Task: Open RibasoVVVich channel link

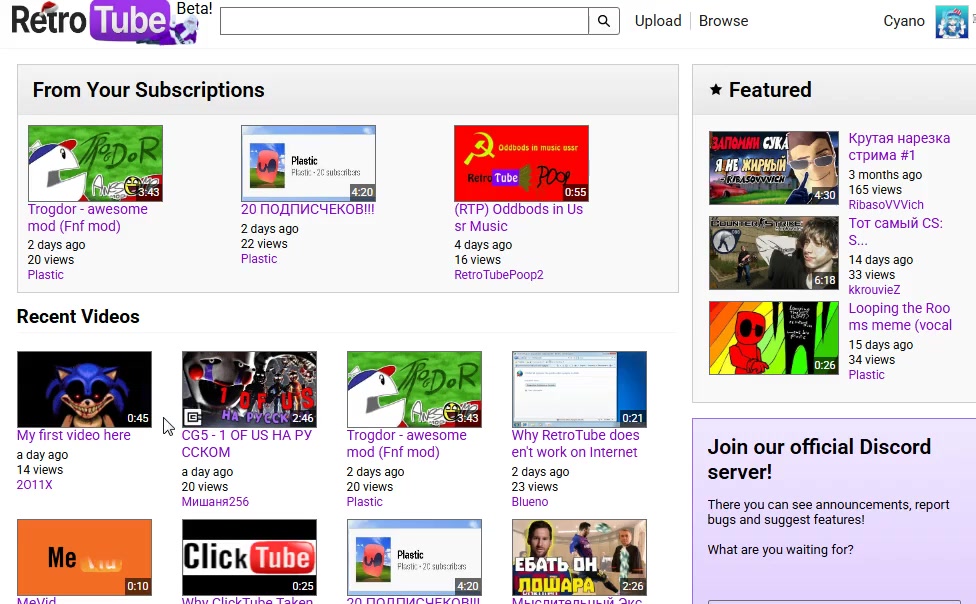Action: [x=886, y=205]
